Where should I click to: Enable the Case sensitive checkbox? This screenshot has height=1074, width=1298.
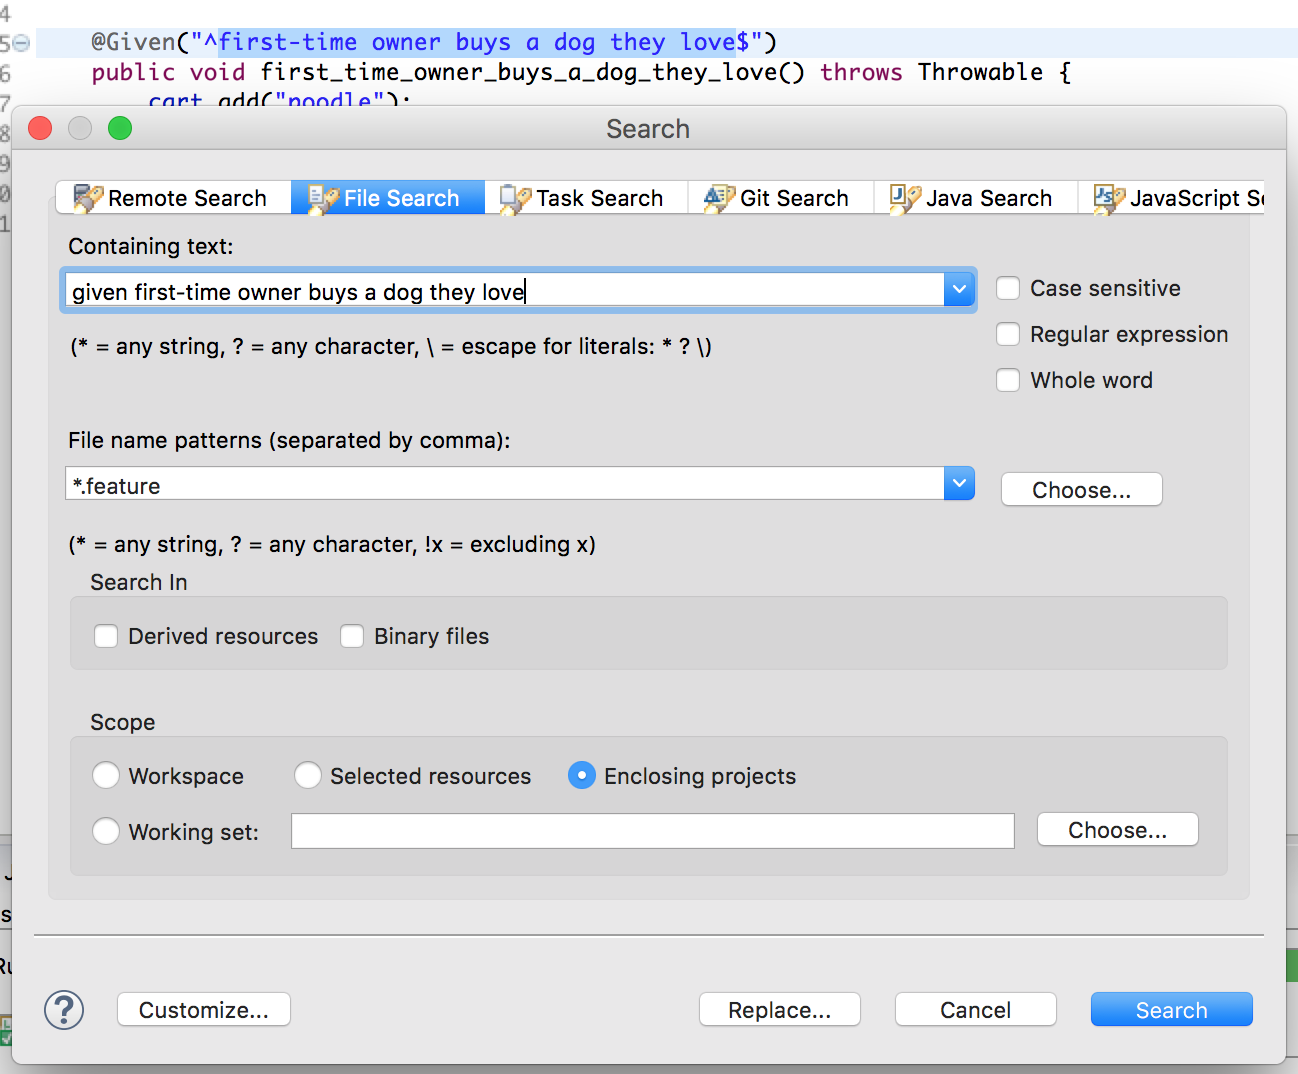(1008, 288)
